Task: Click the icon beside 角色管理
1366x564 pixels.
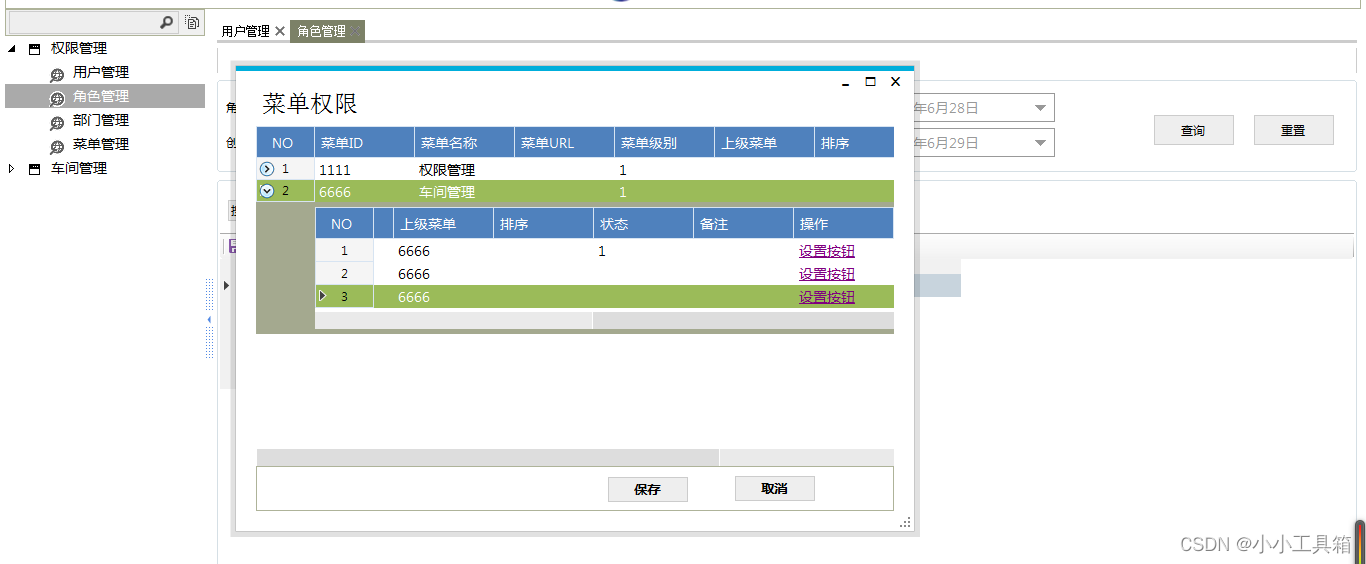Action: tap(57, 97)
